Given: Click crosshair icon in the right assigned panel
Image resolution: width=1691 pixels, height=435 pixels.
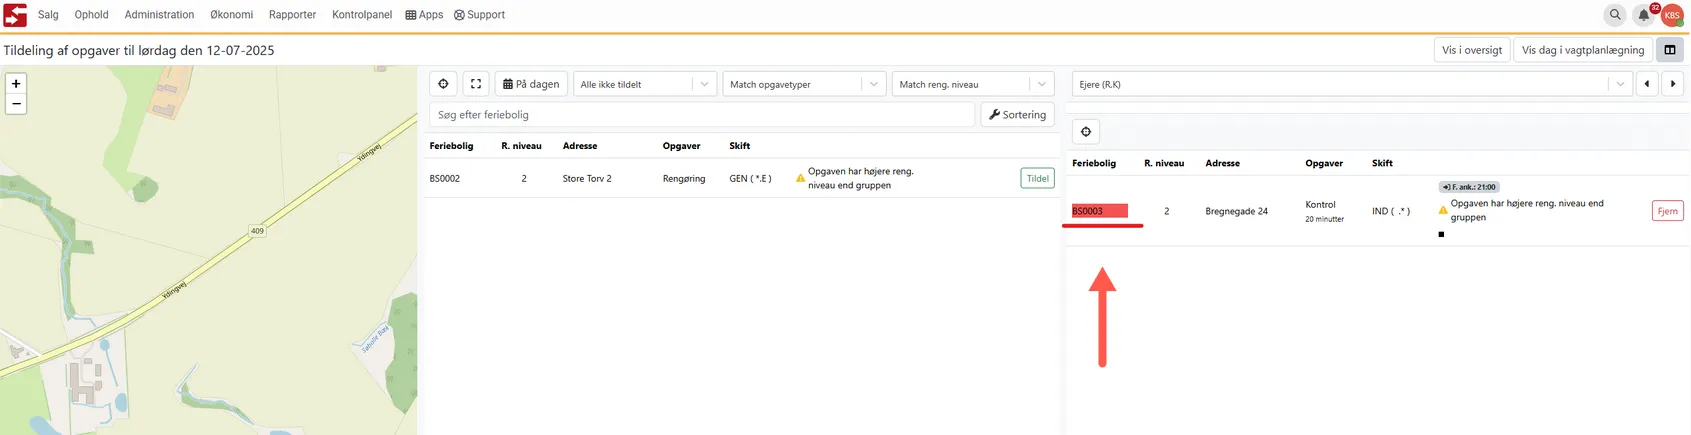Looking at the screenshot, I should click(x=1086, y=131).
